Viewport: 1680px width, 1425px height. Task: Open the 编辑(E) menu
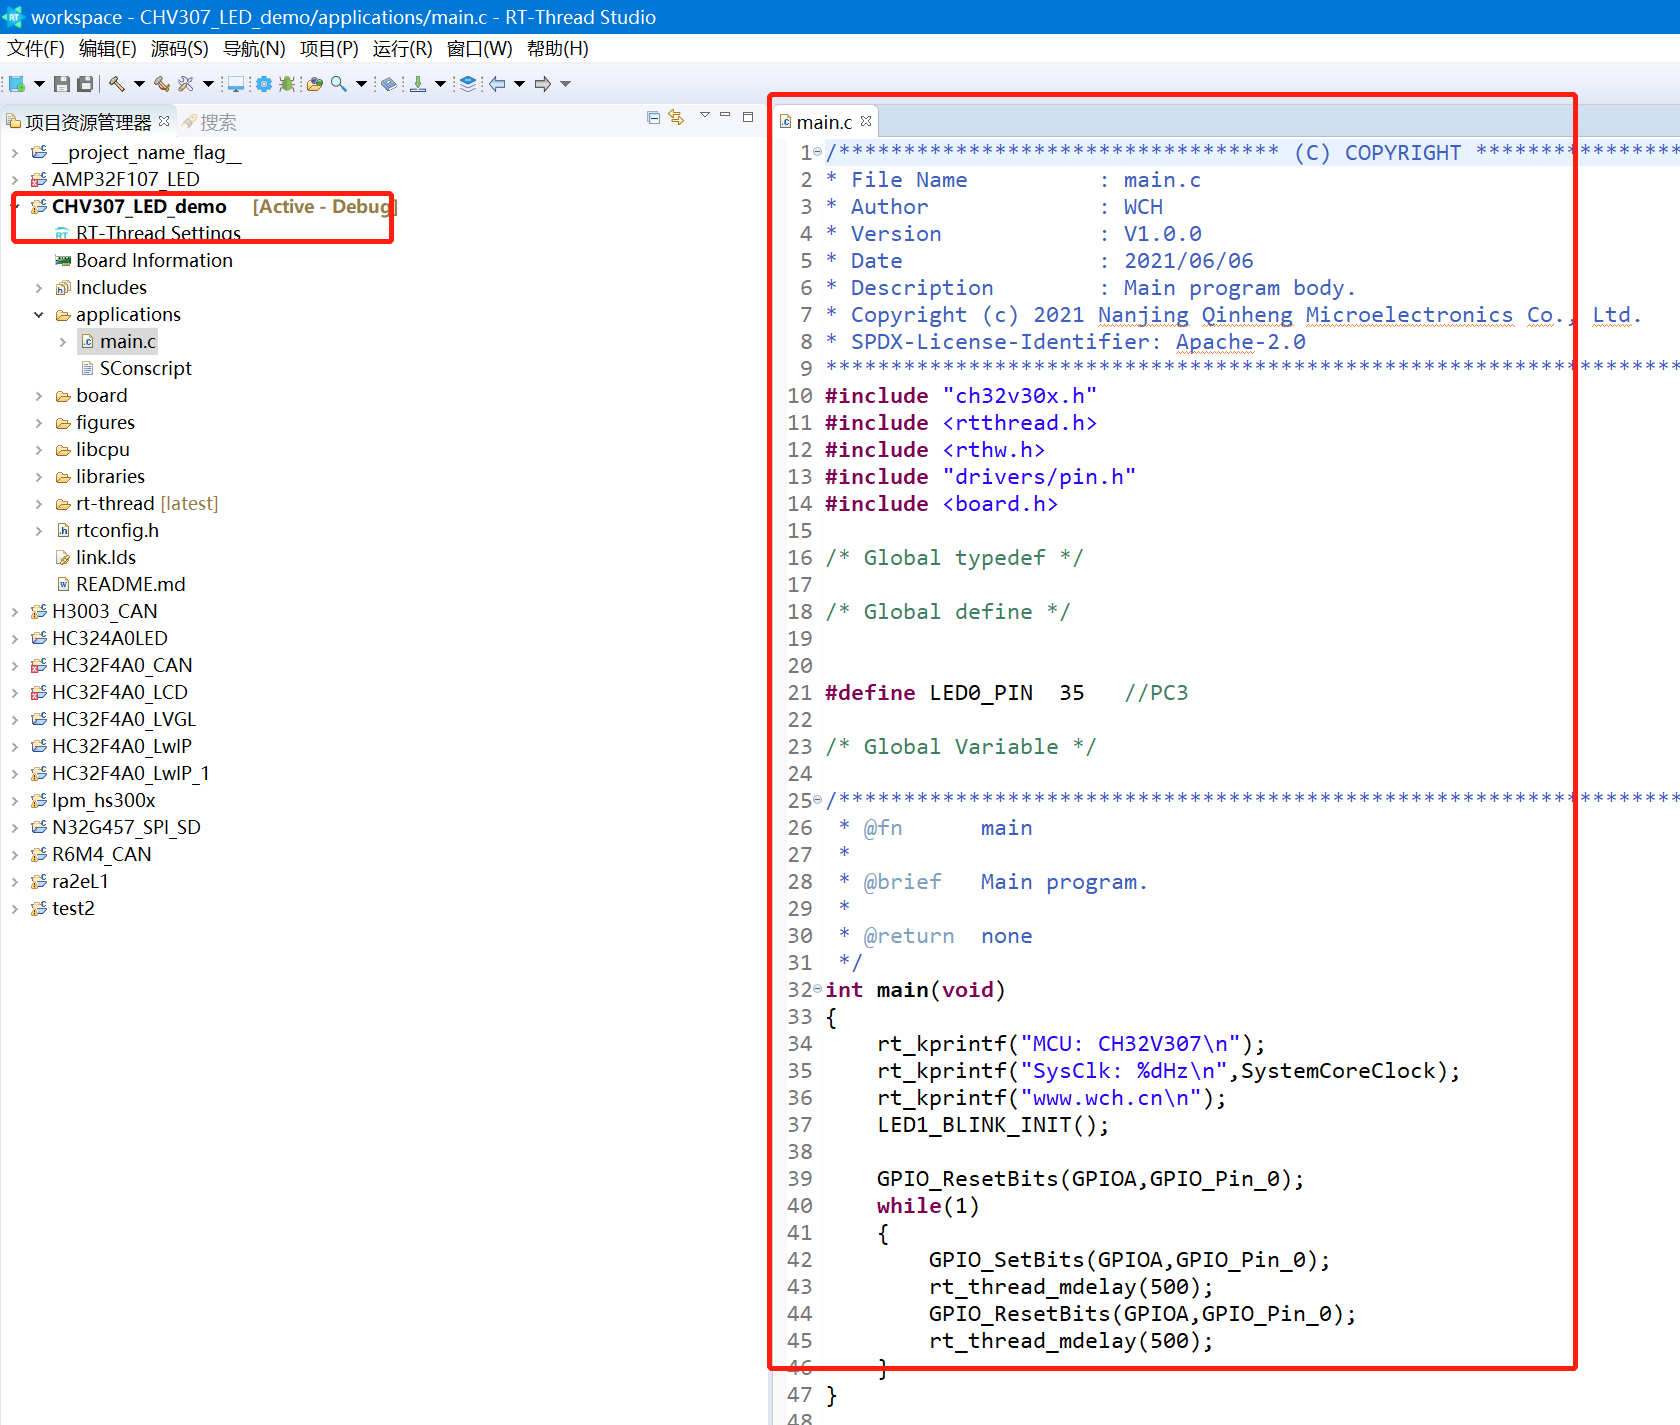coord(108,48)
